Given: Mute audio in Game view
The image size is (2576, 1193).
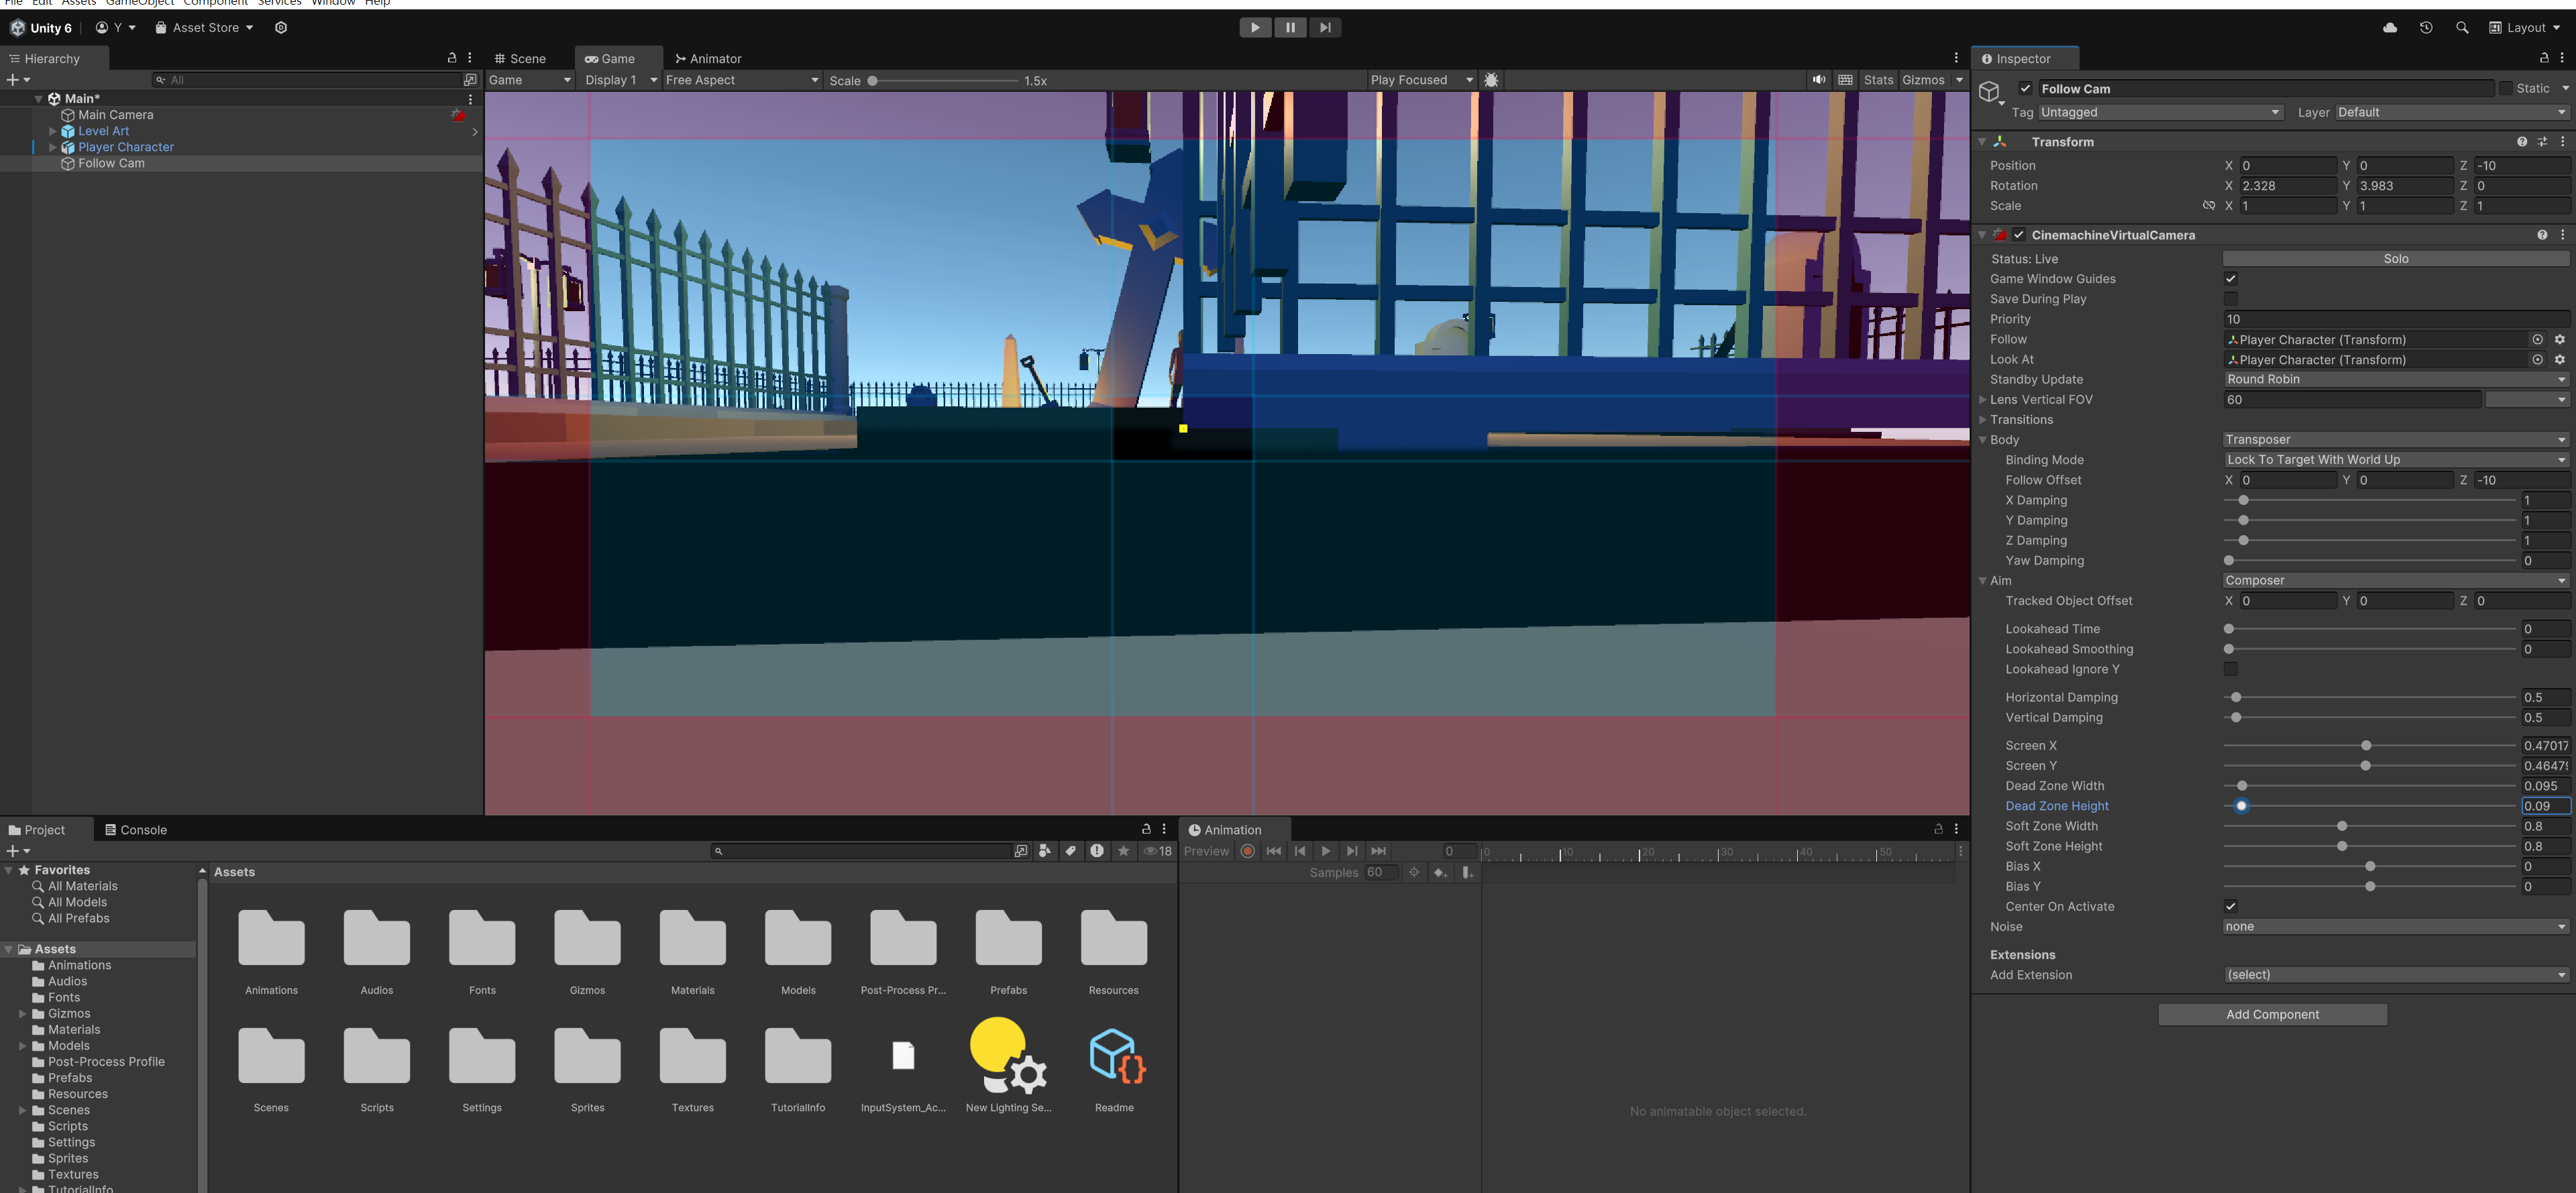Looking at the screenshot, I should [x=1819, y=80].
